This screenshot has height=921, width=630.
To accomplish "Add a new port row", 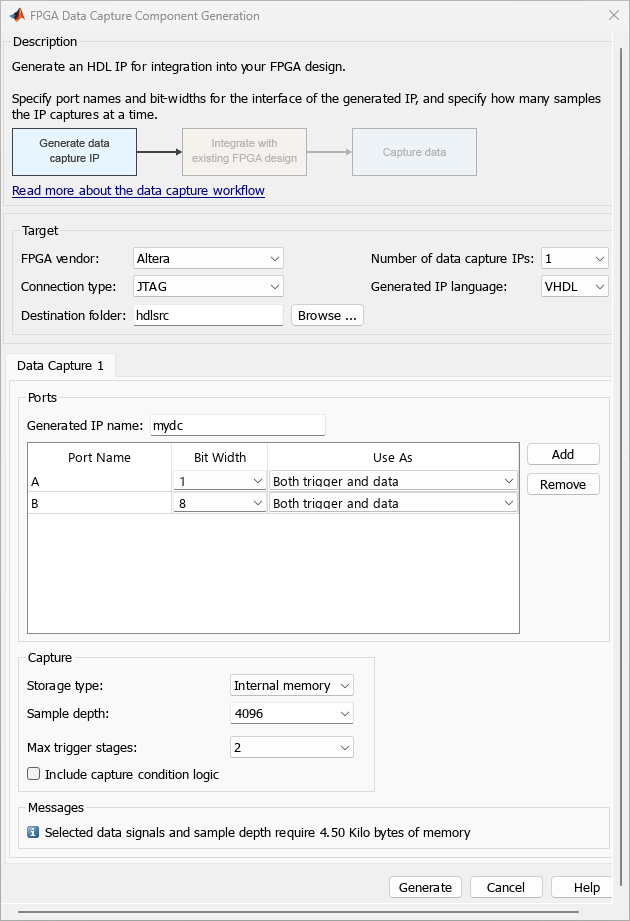I will [x=563, y=454].
